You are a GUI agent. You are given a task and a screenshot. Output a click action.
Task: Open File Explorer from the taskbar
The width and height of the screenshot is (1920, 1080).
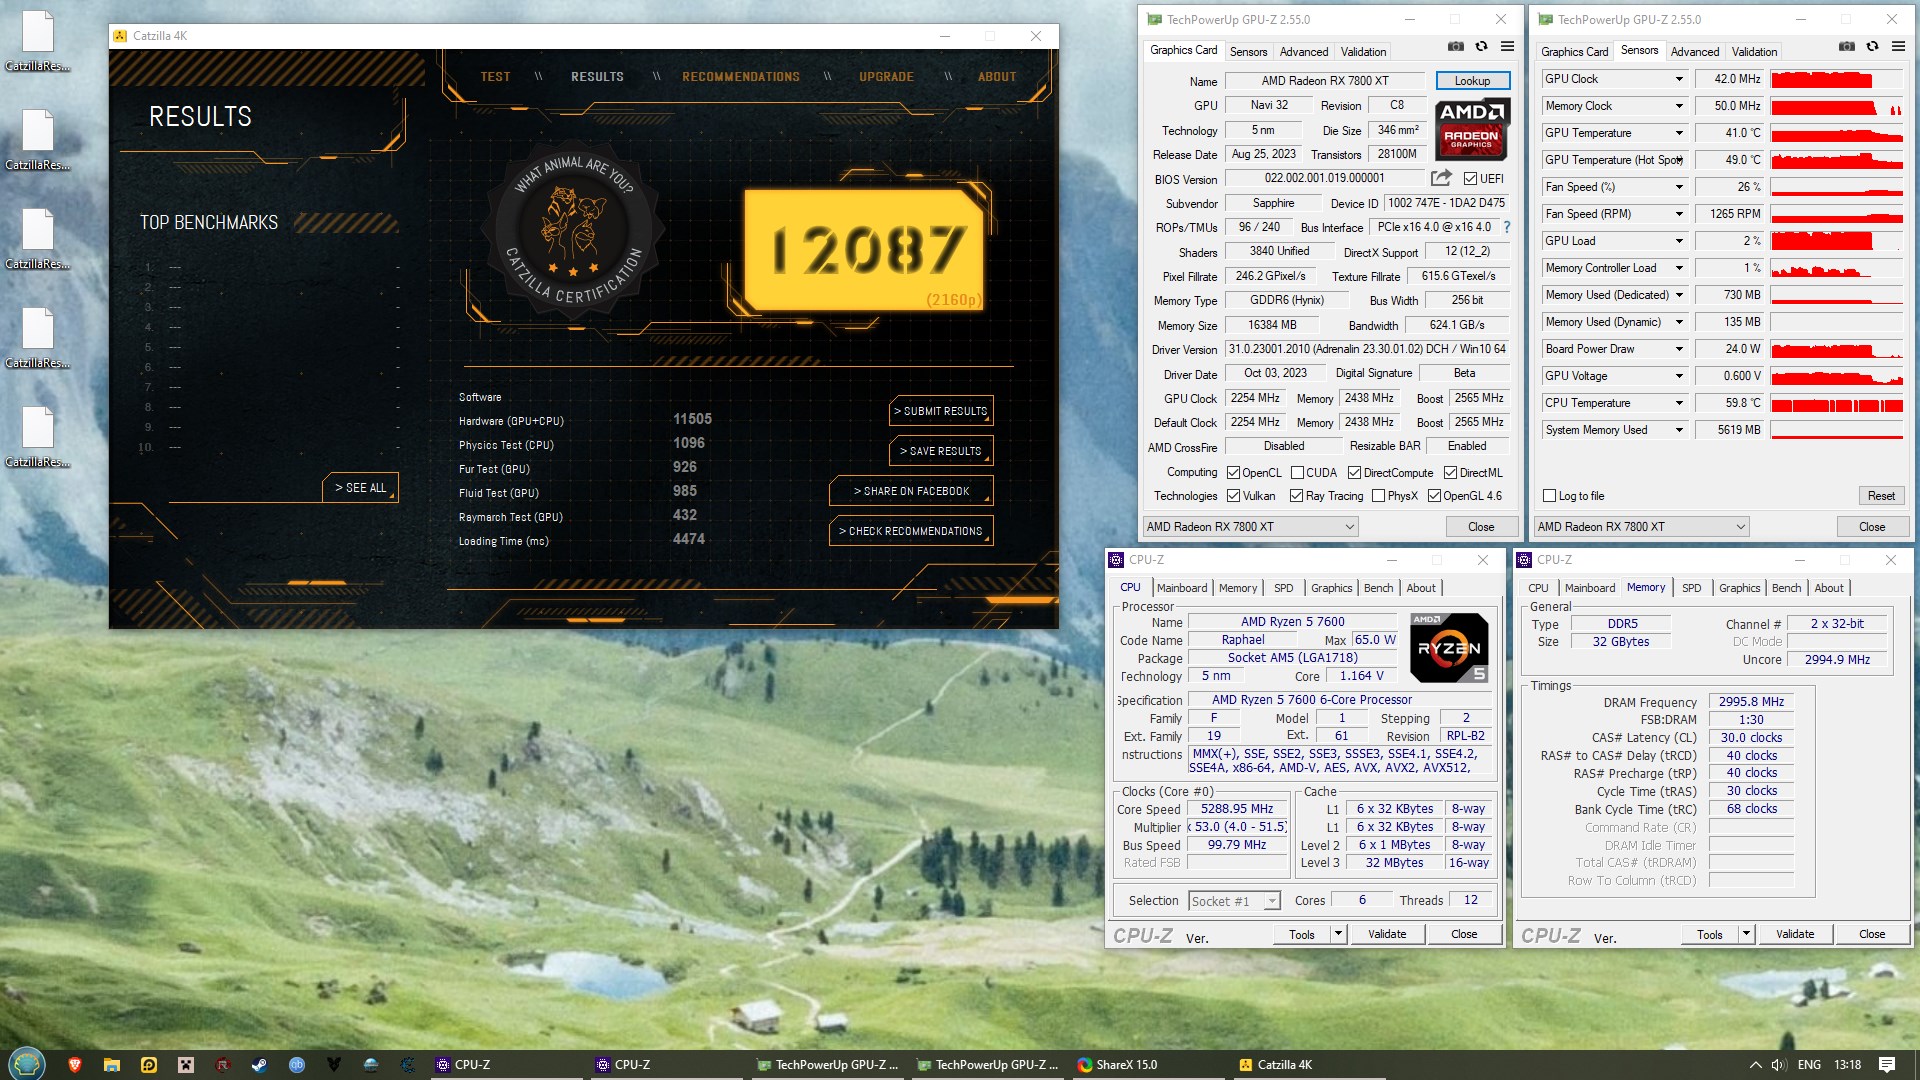[112, 1065]
